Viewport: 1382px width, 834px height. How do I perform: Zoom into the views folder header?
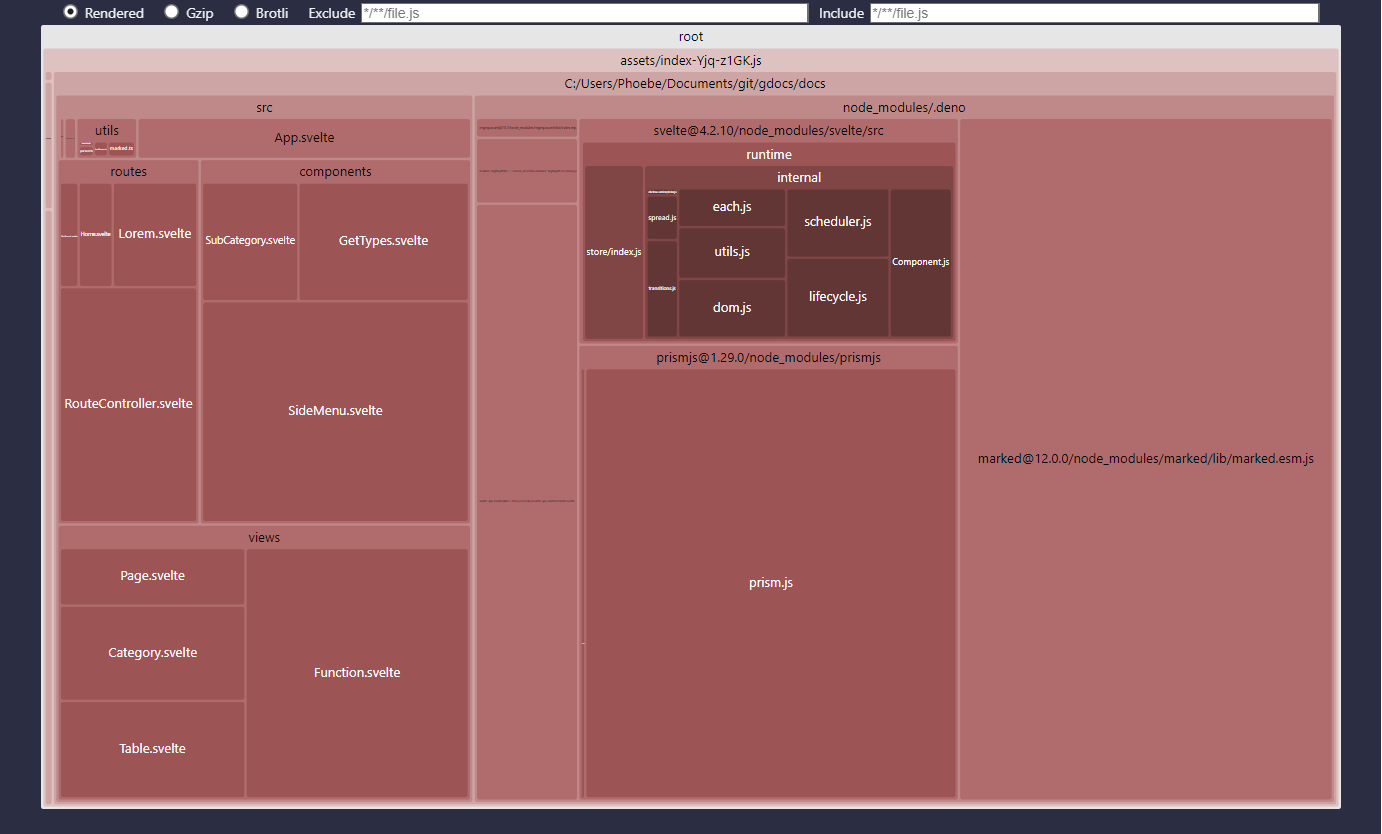tap(264, 538)
